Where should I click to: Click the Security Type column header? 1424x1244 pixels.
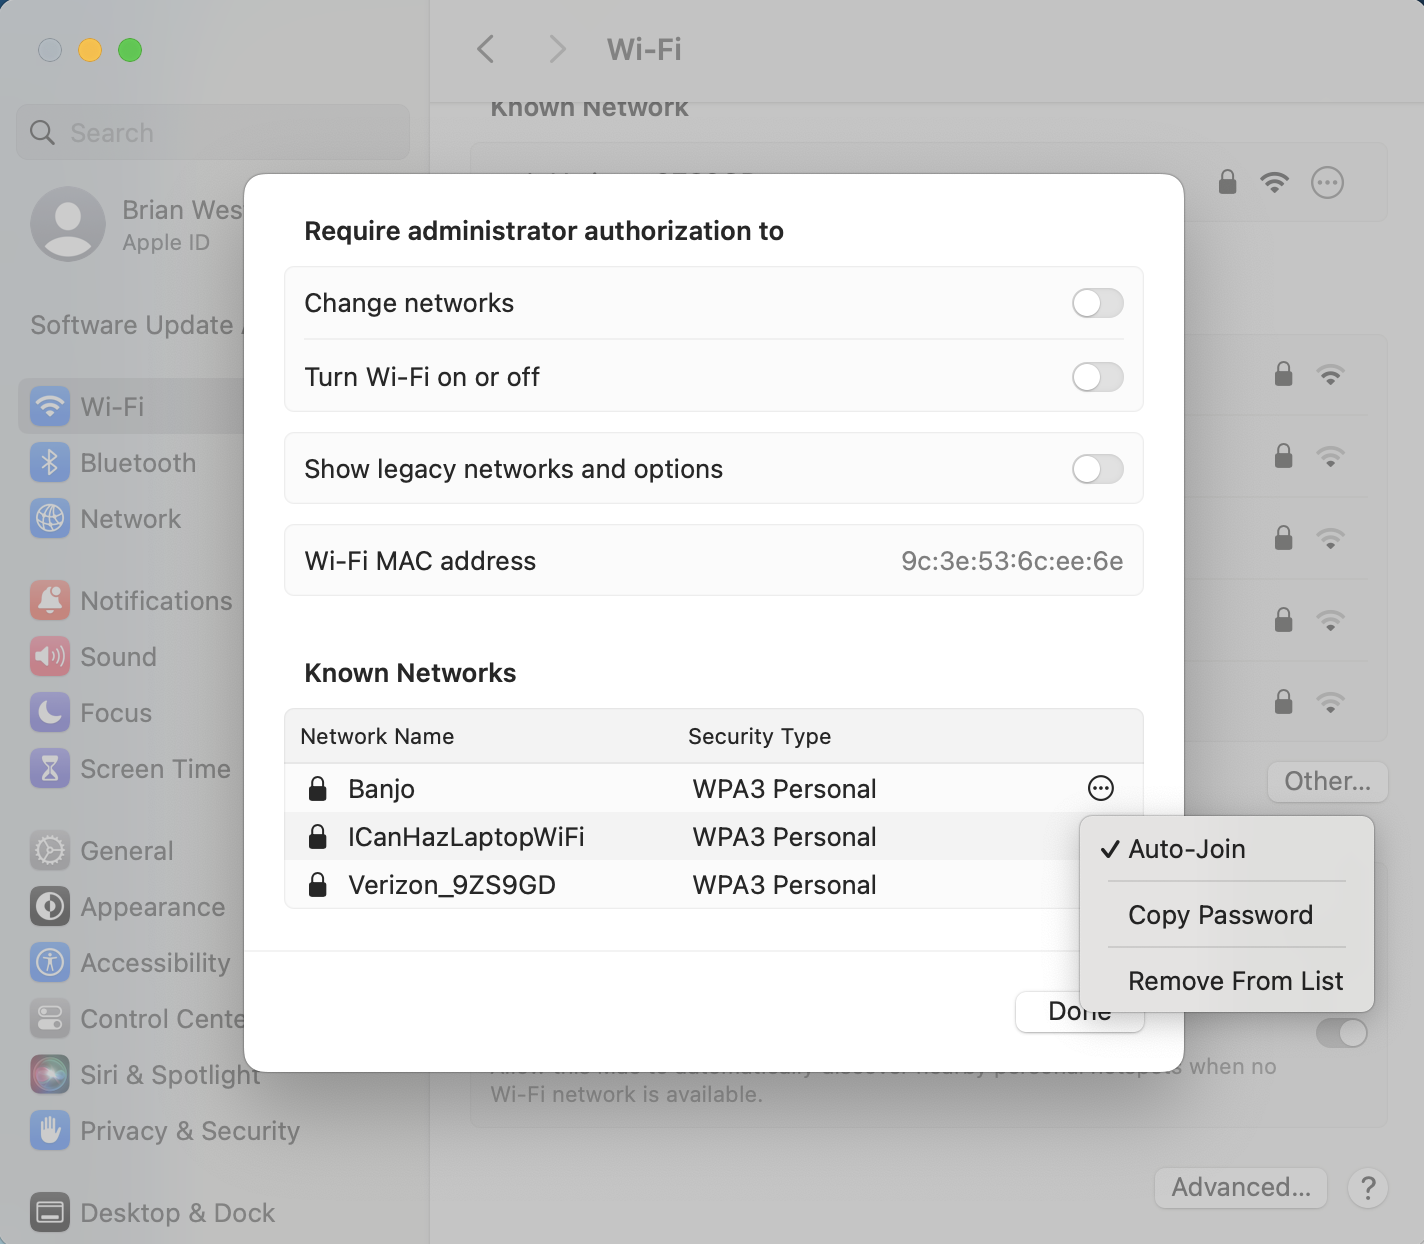coord(759,736)
